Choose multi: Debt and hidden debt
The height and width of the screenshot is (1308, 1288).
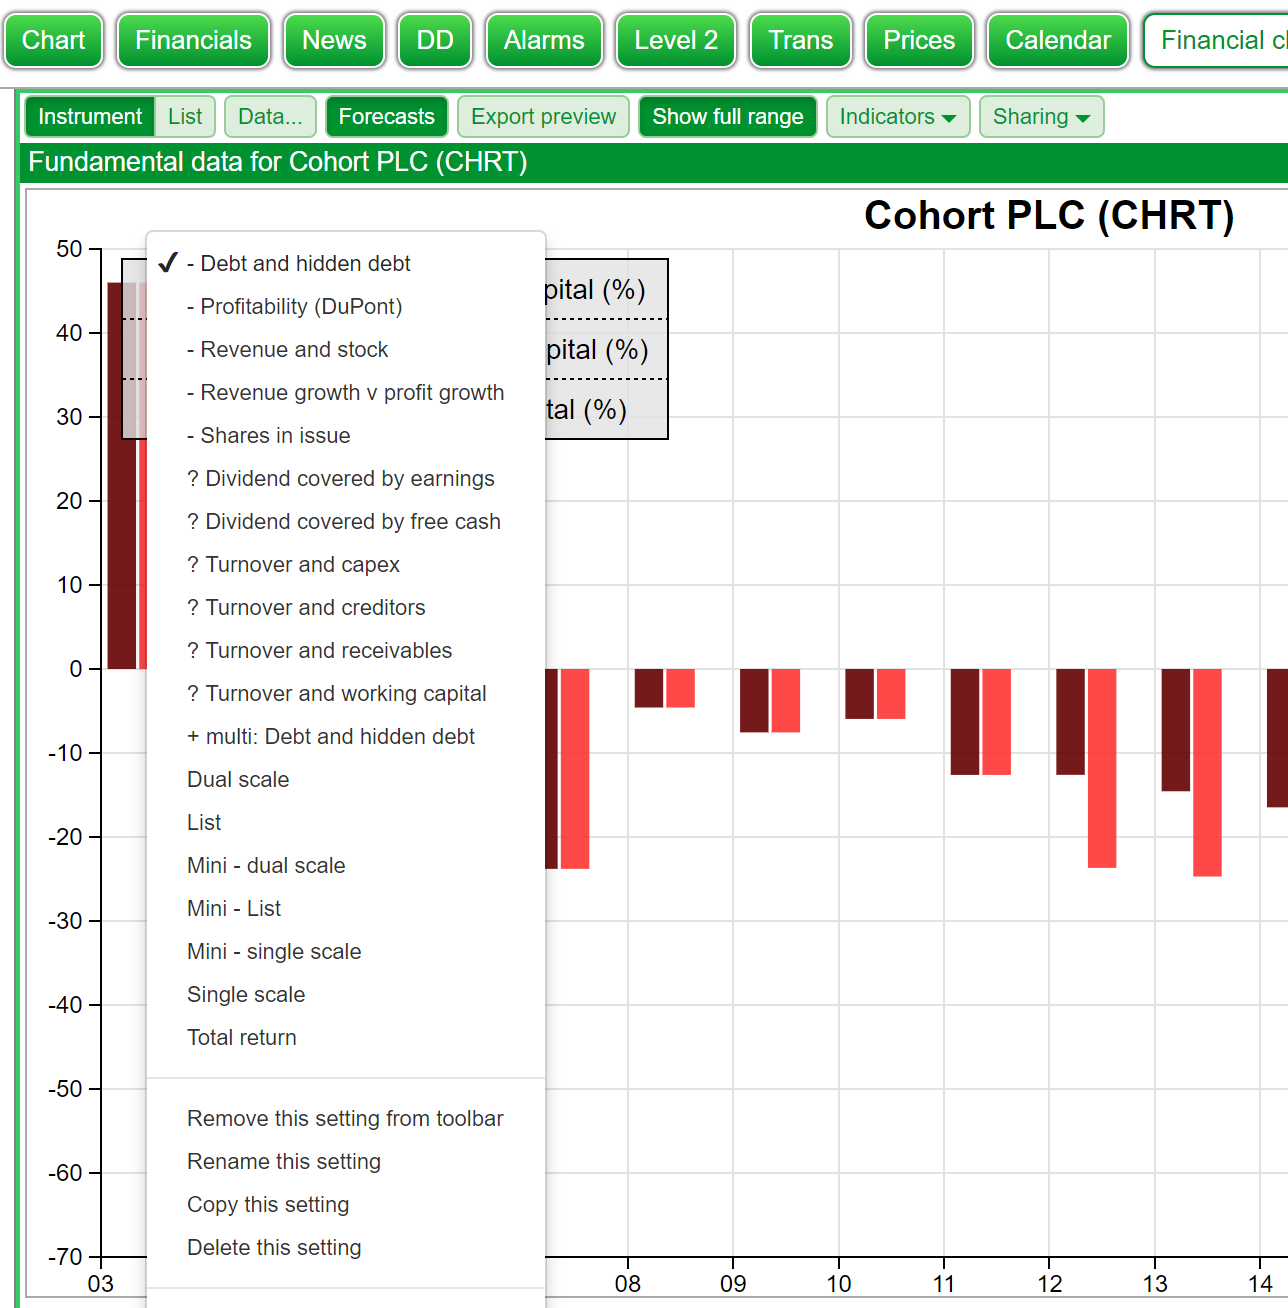346,736
